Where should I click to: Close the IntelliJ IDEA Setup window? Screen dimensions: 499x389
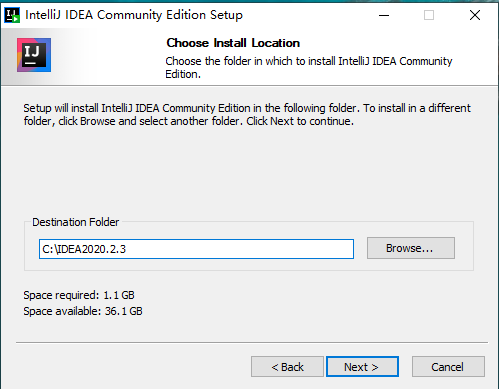coord(475,15)
